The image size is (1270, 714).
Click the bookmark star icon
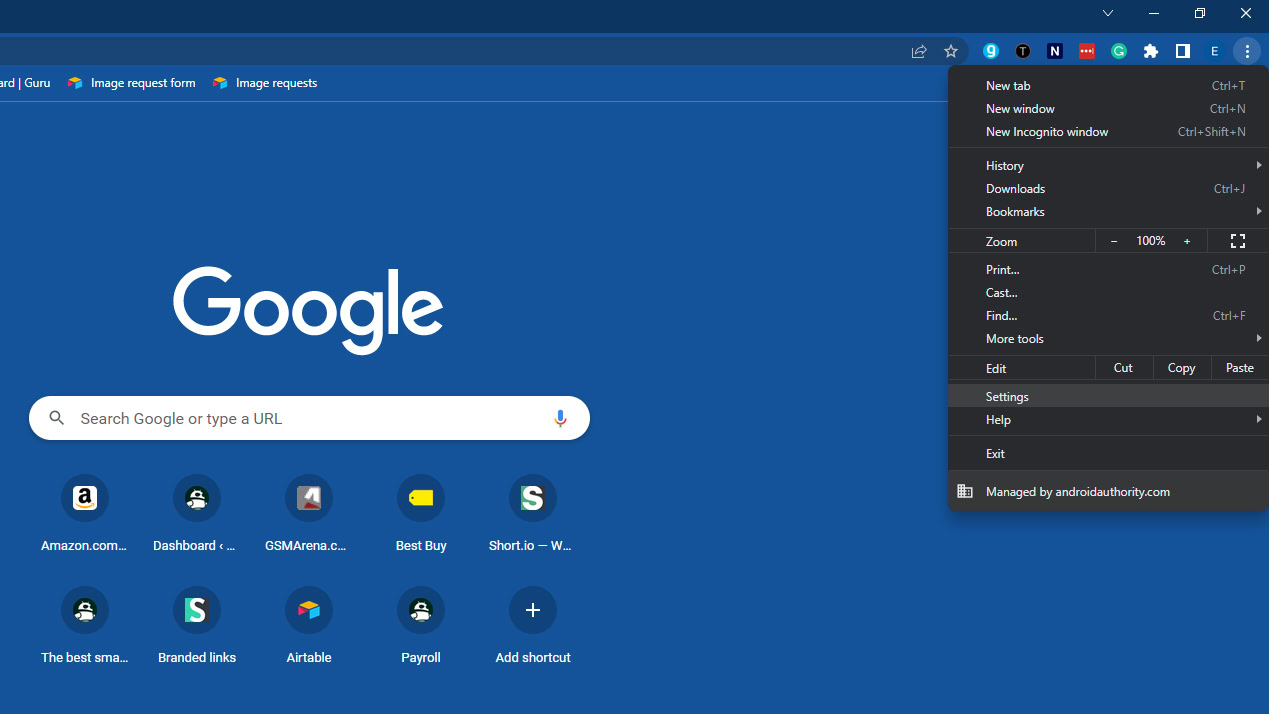[x=951, y=51]
